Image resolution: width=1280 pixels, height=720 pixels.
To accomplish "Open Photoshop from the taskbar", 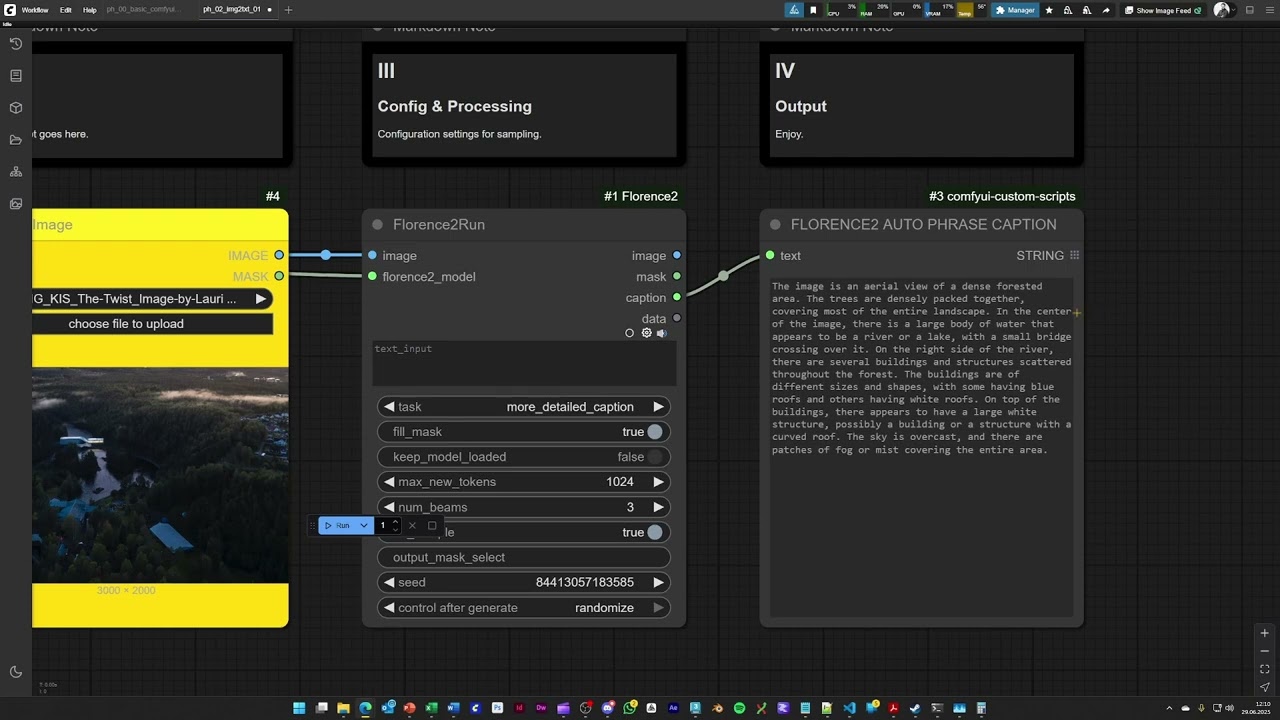I will [497, 708].
